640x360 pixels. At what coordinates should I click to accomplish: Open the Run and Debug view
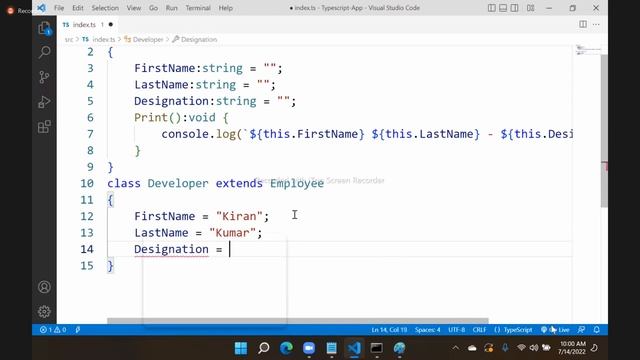44,102
